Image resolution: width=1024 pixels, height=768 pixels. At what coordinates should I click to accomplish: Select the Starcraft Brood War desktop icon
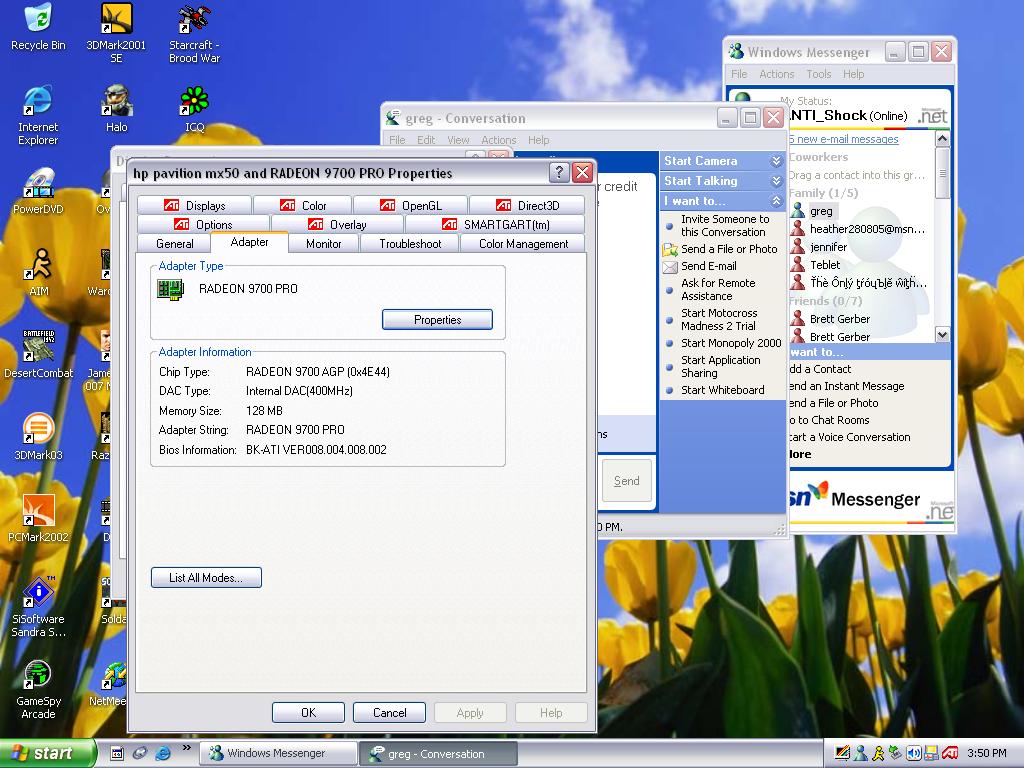pos(194,33)
